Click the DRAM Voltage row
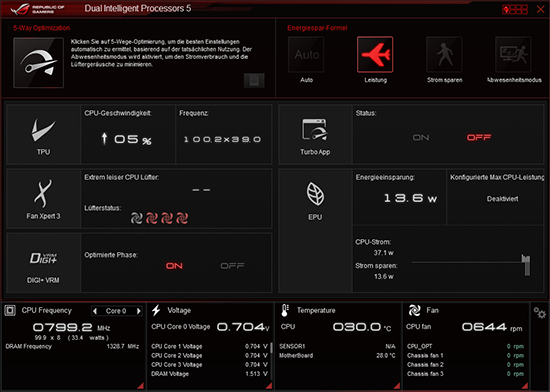Image resolution: width=550 pixels, height=392 pixels. 209,374
